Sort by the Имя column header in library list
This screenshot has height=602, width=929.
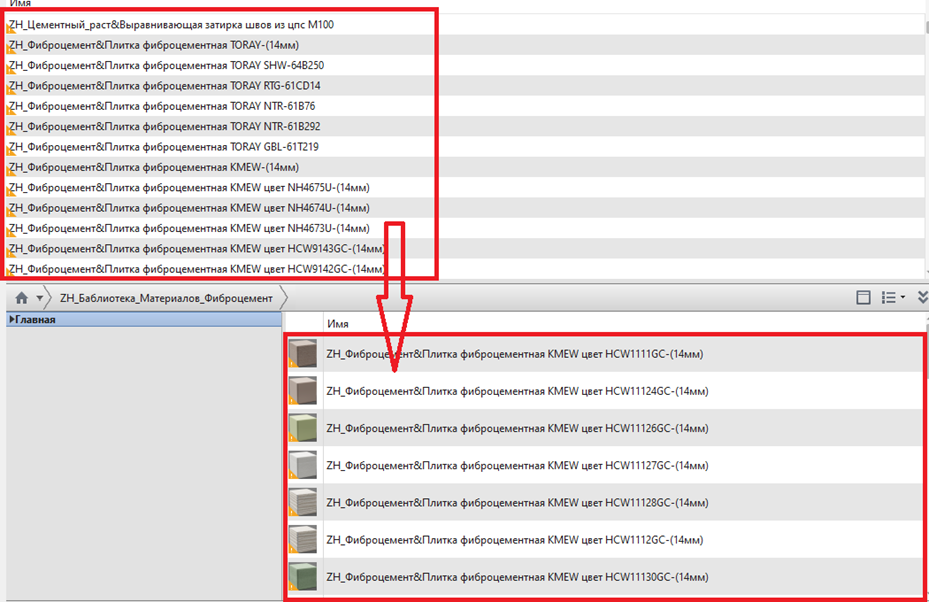pos(338,324)
